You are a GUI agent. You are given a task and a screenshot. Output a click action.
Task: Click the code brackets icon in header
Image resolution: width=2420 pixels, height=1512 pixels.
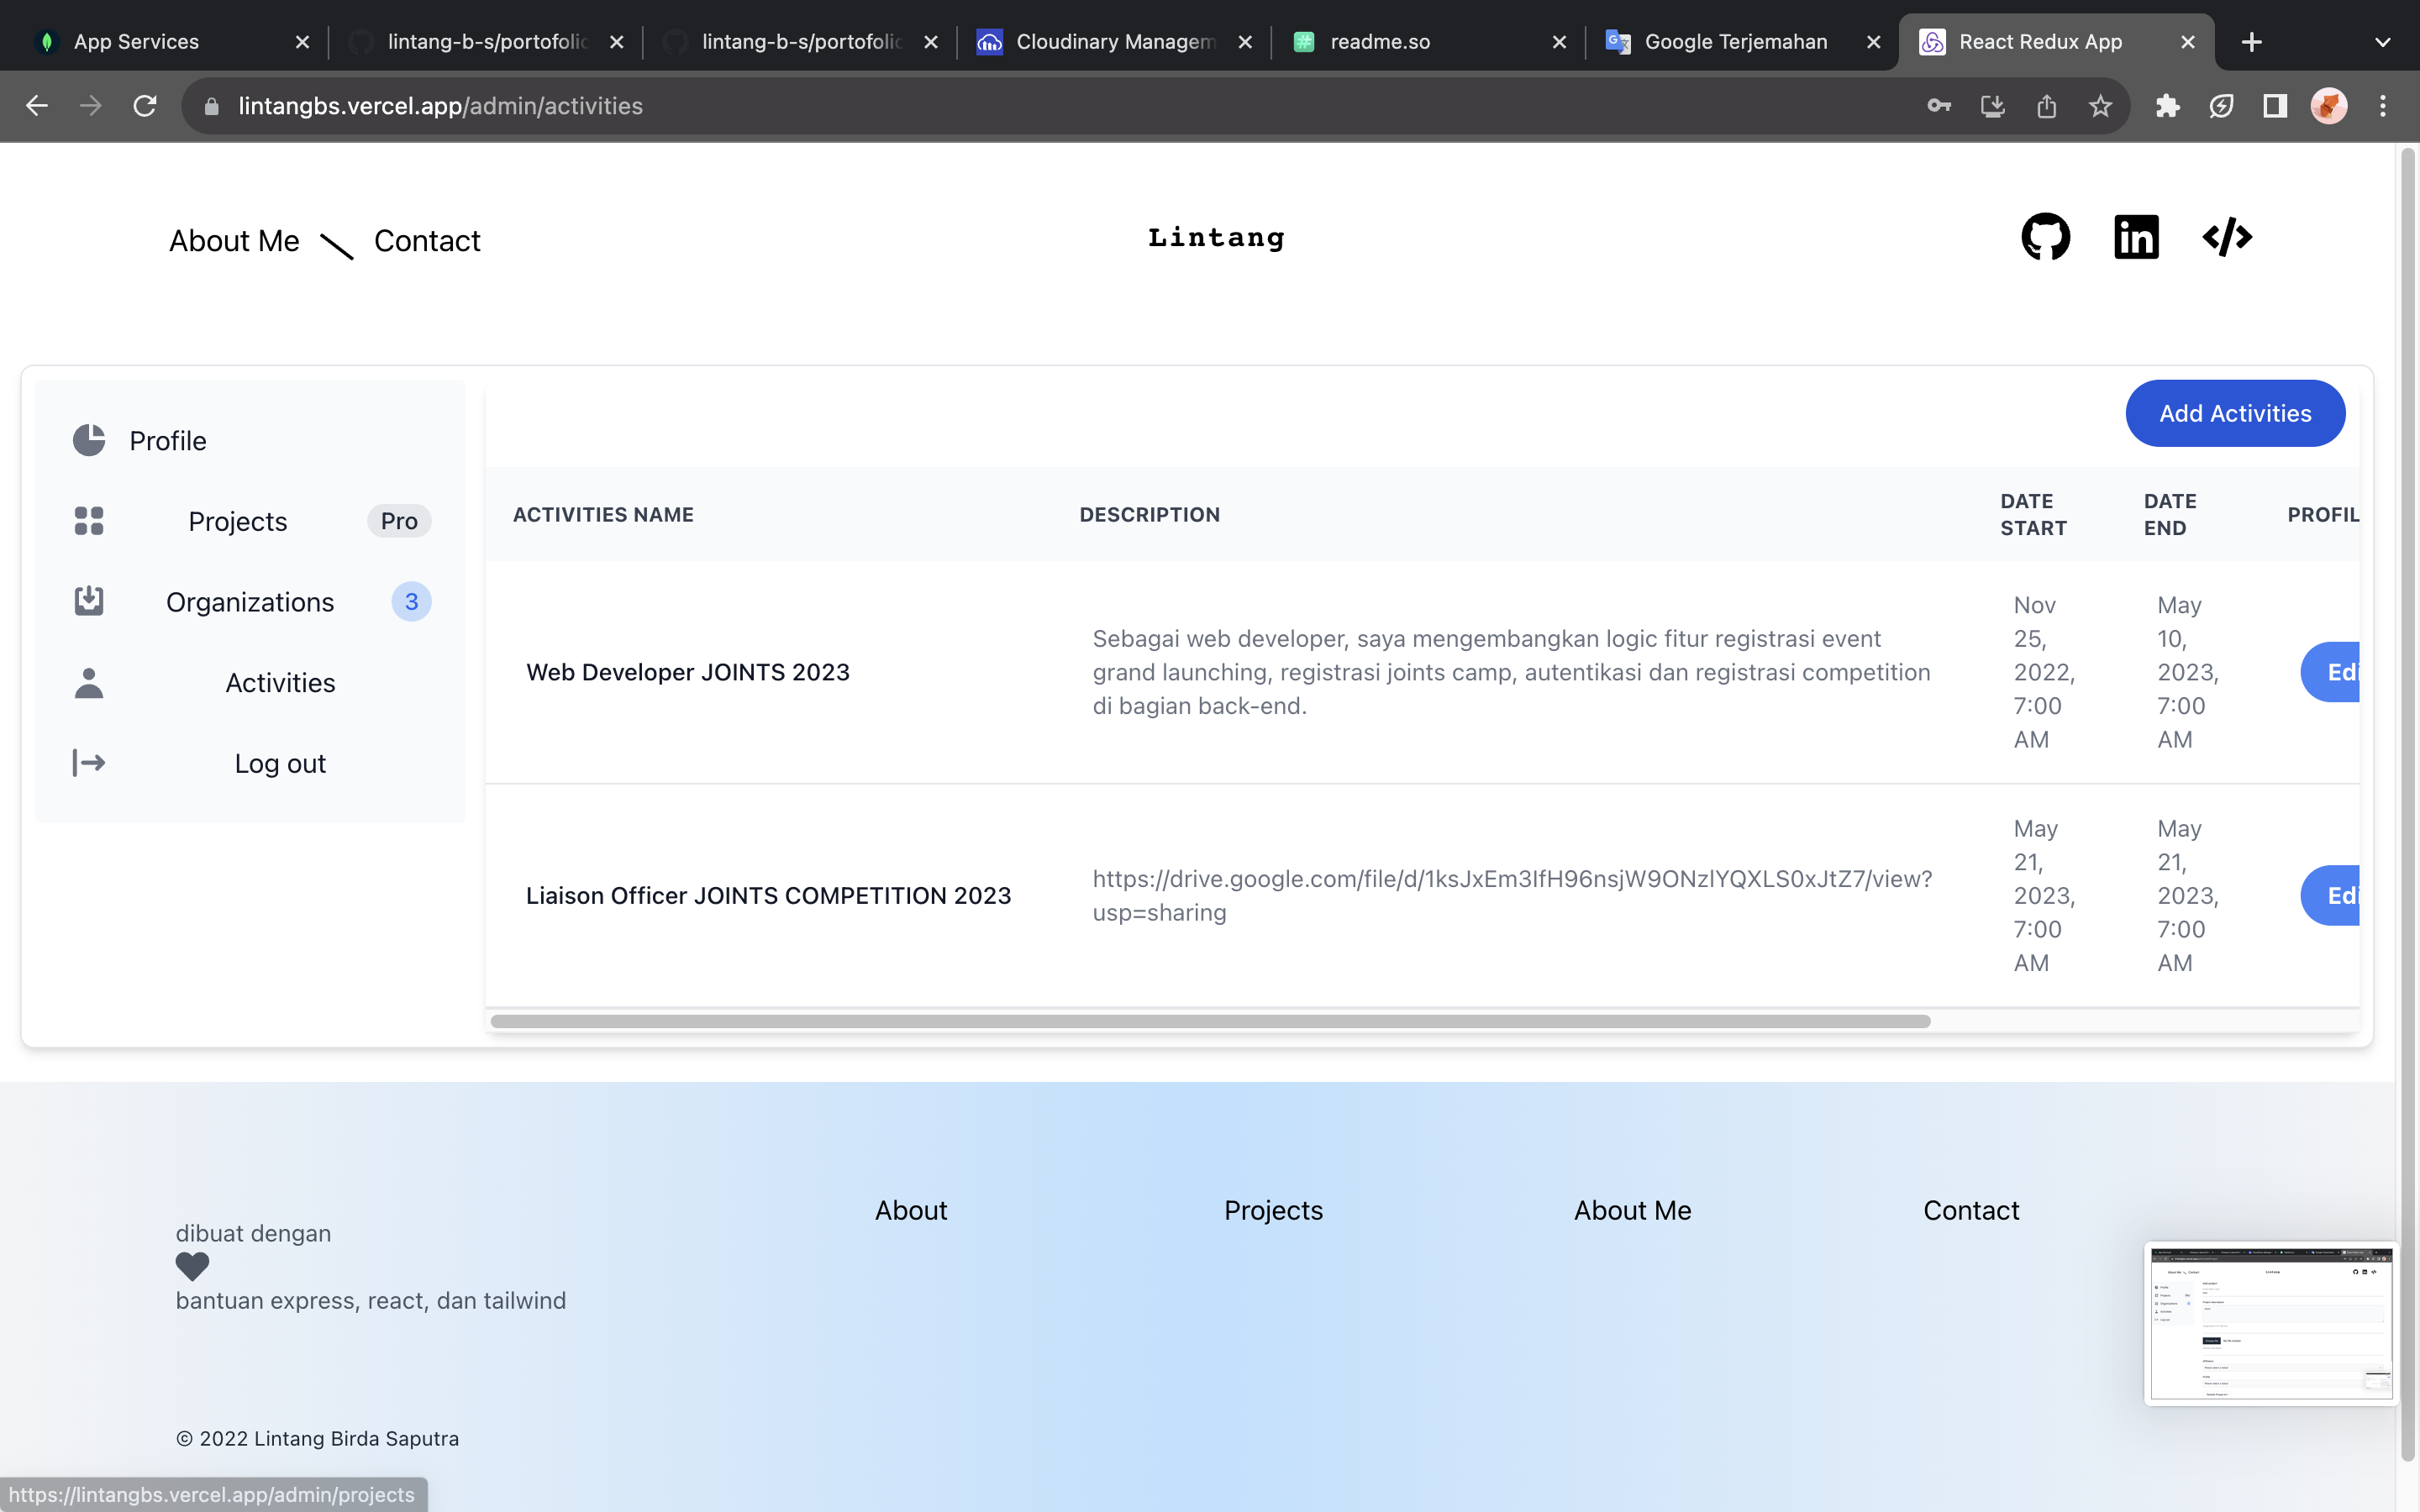[2227, 237]
